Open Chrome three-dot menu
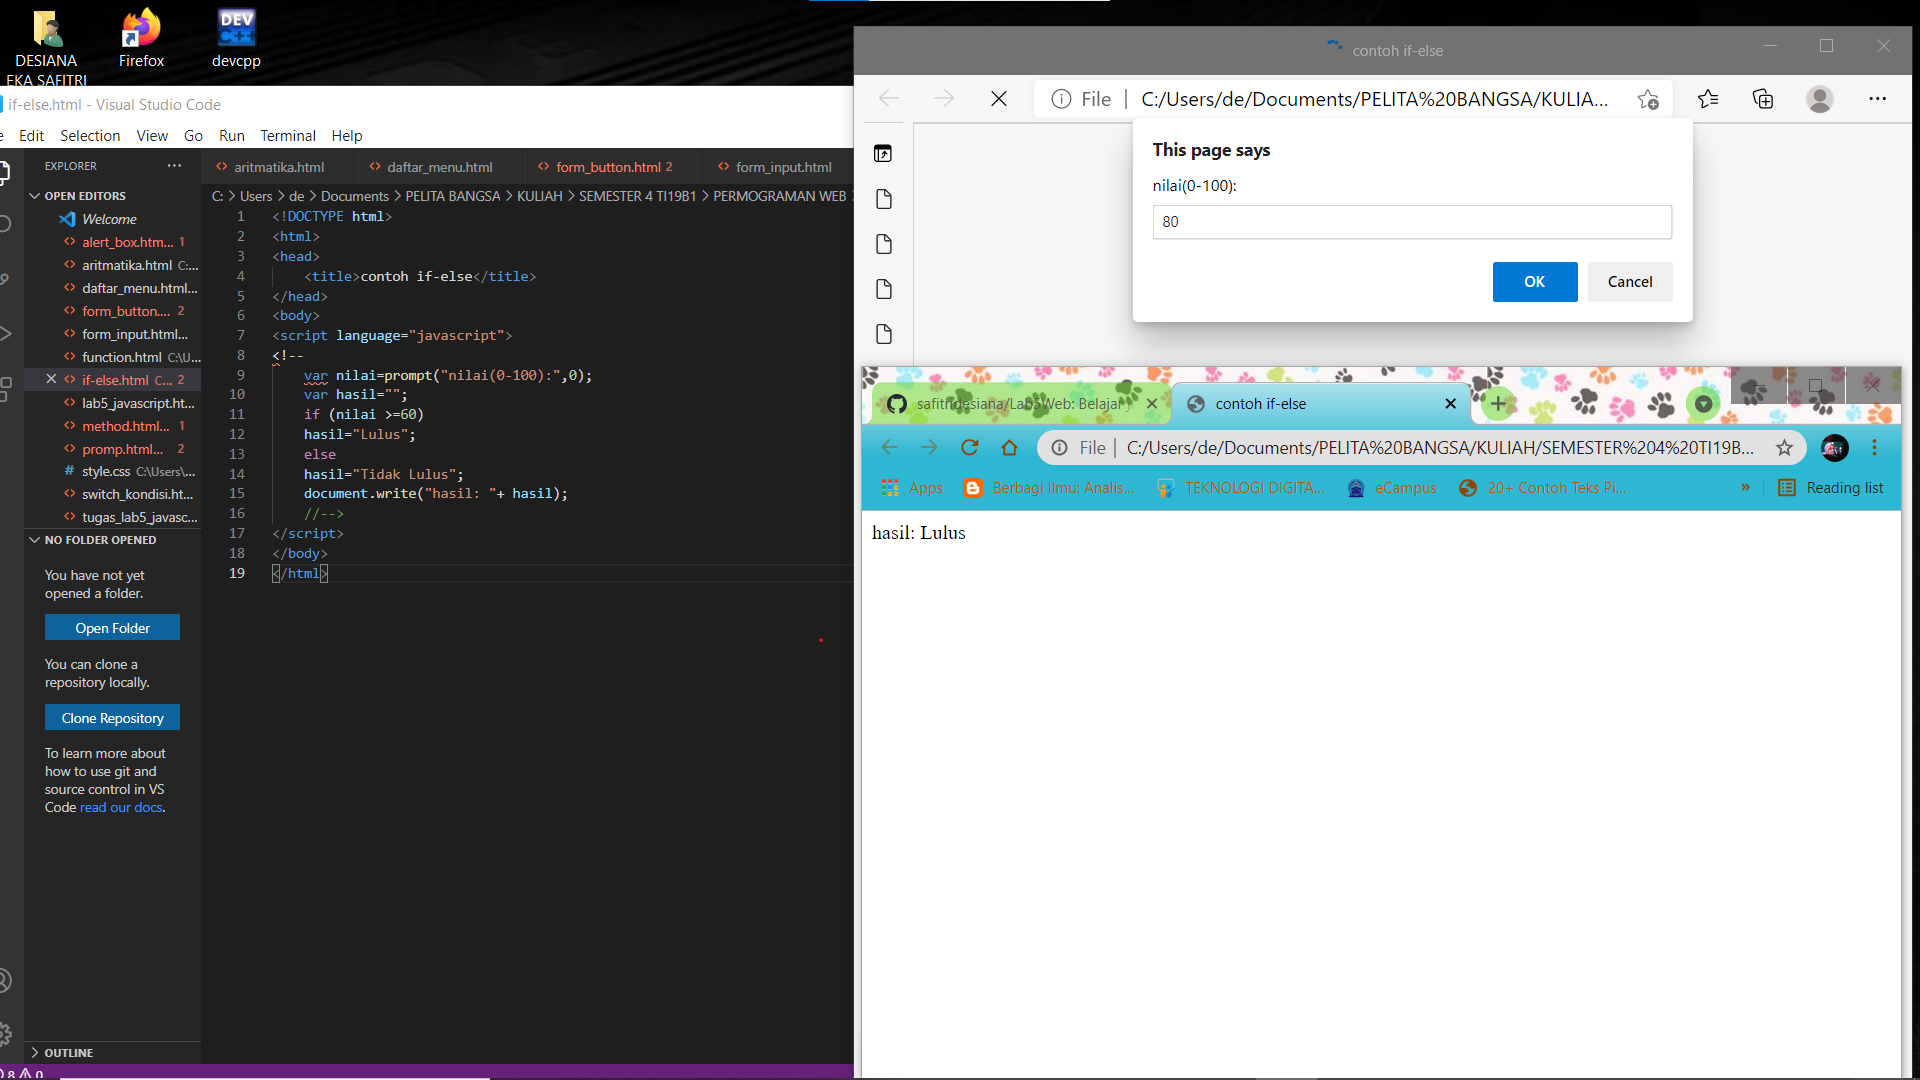This screenshot has height=1080, width=1920. [x=1874, y=448]
